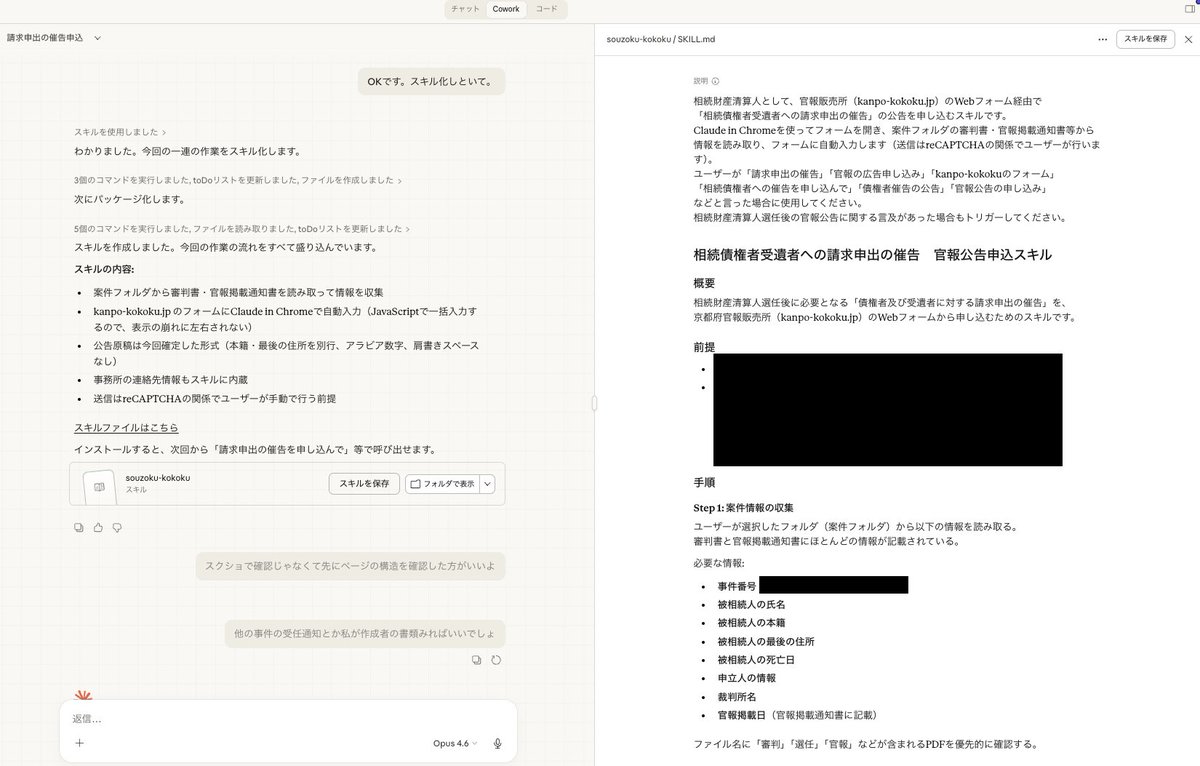Image resolution: width=1200 pixels, height=766 pixels.
Task: Click the 申立人の情報 list item
Action: [746, 678]
